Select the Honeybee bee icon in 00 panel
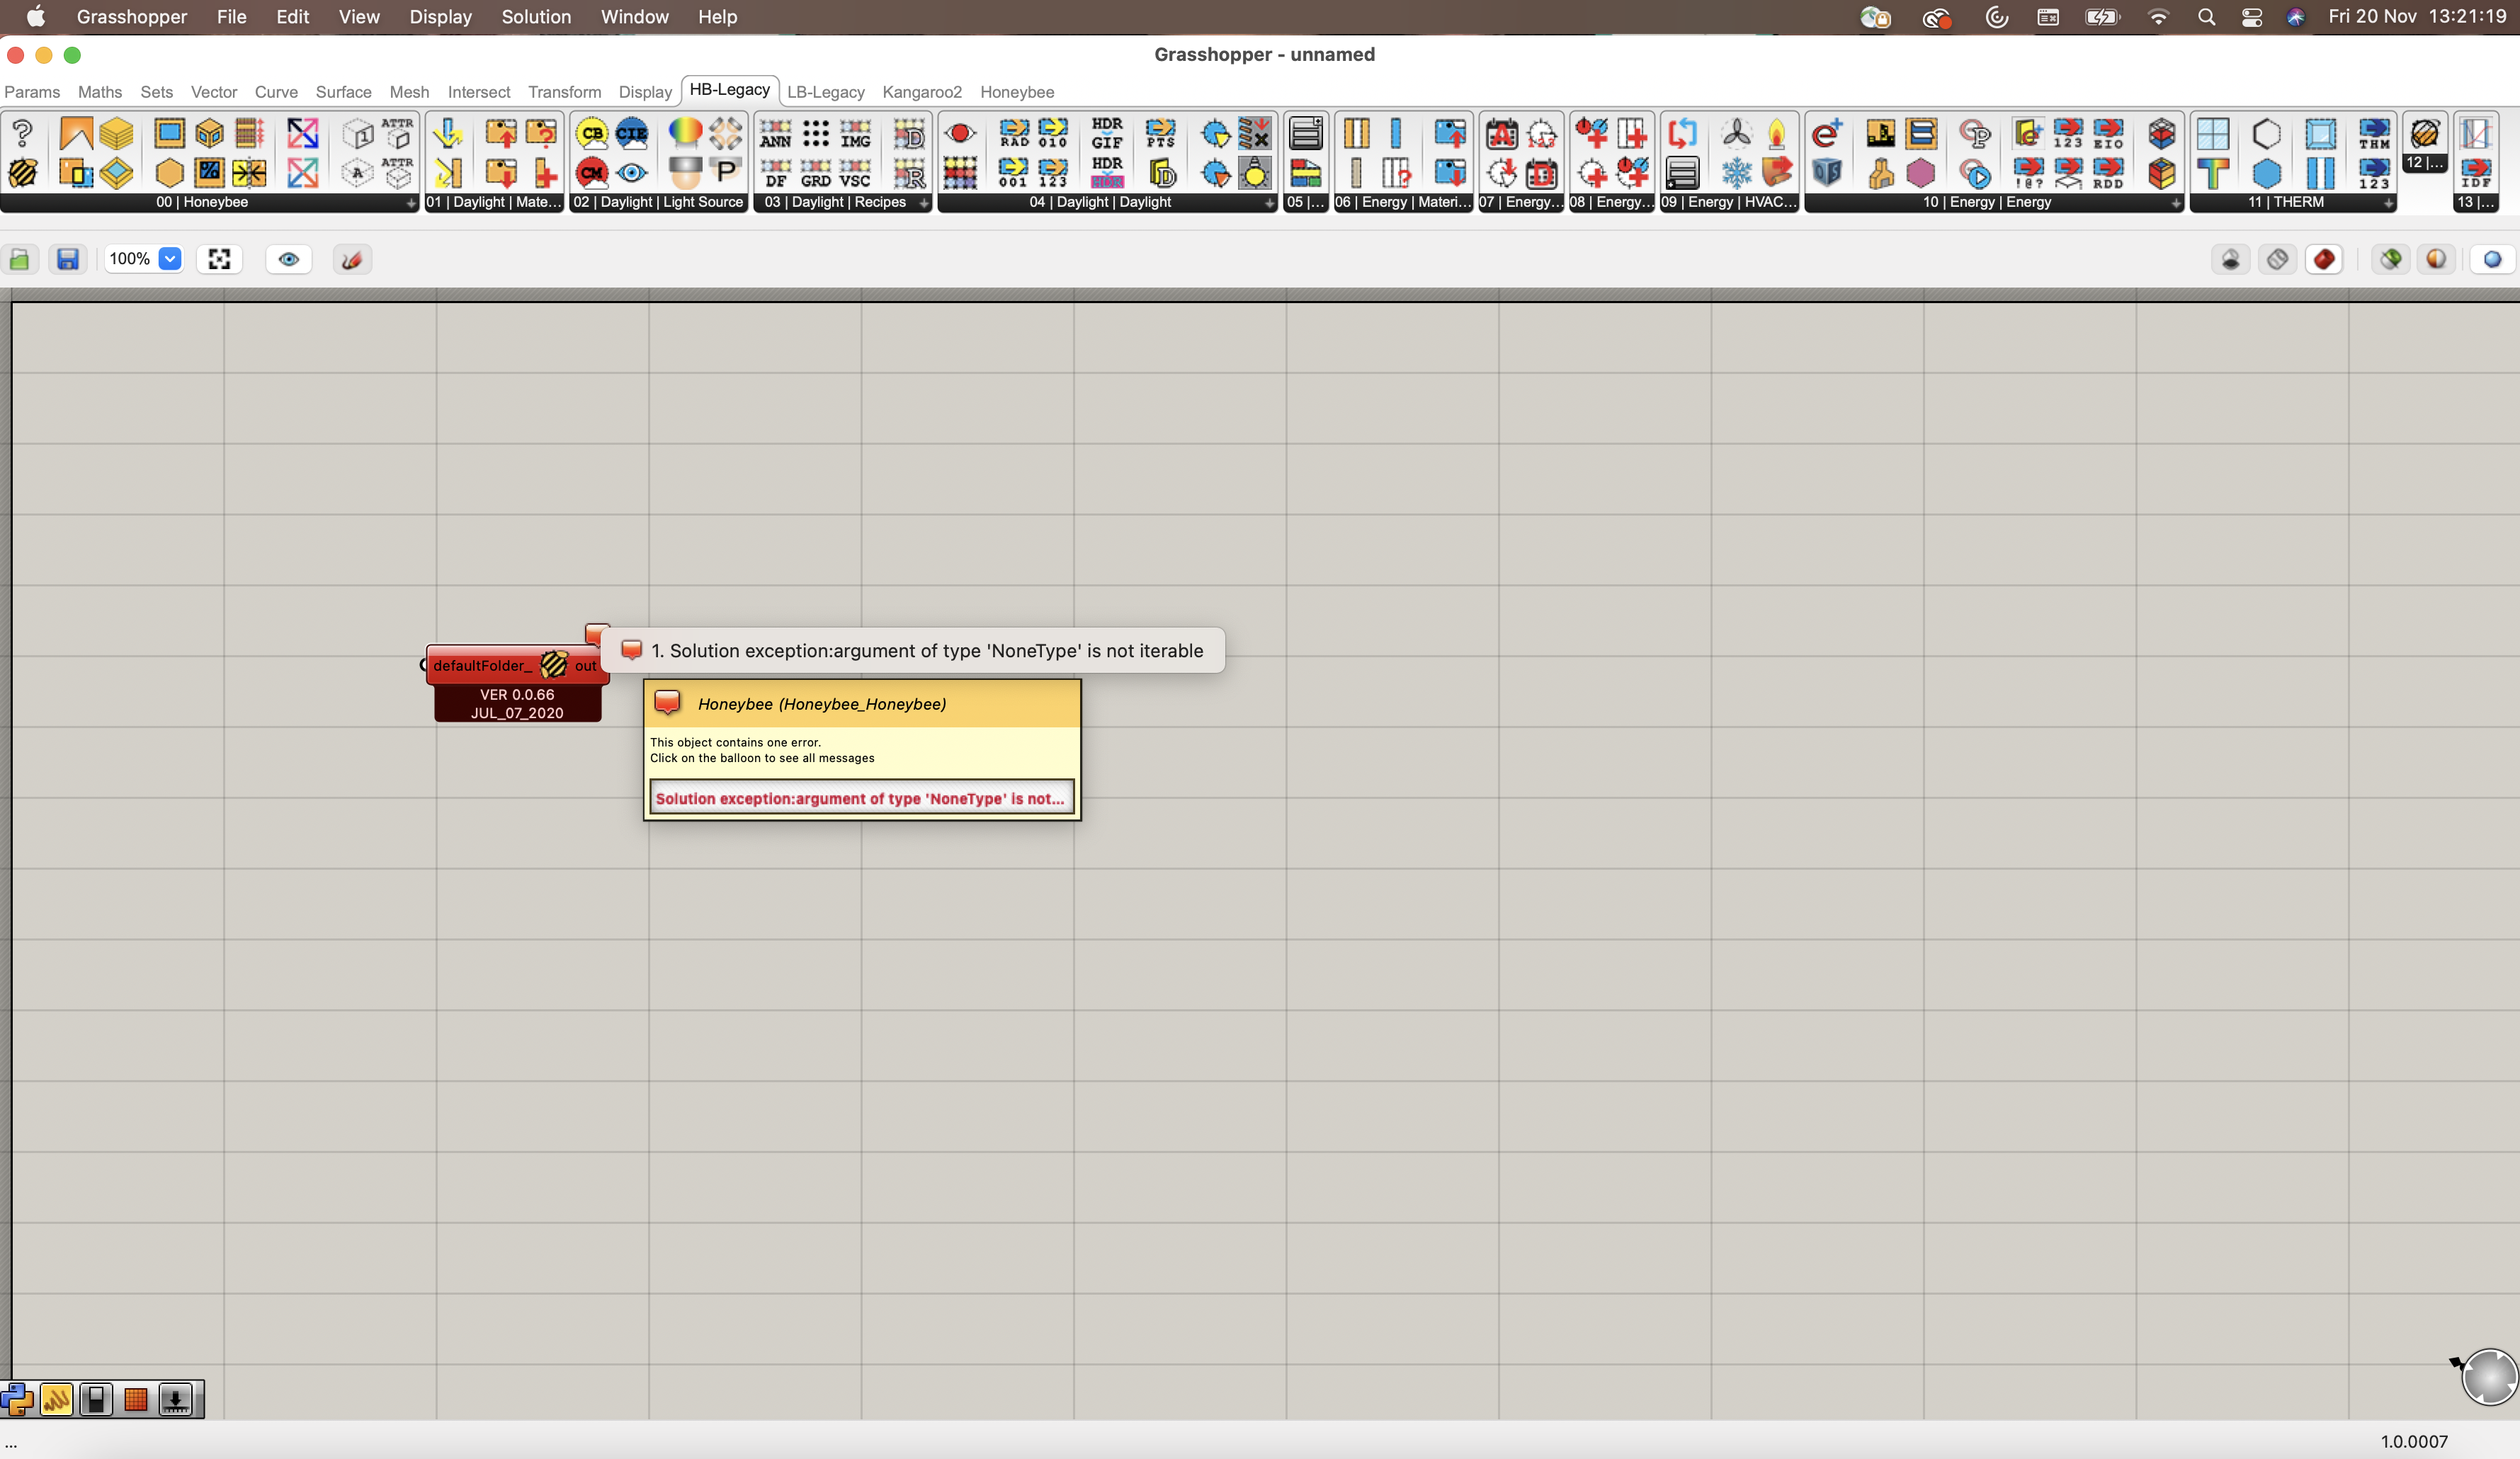Screen dimensions: 2520x1459 [23, 172]
